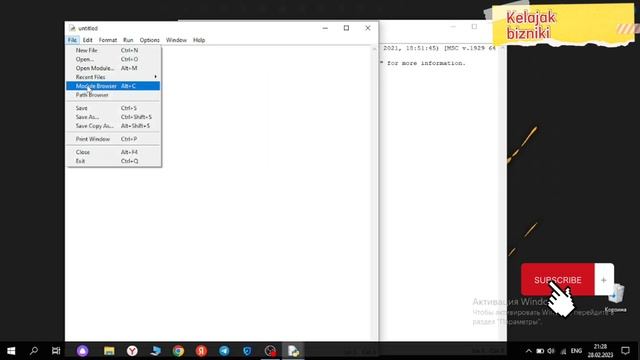Expand the Recent Files submenu

pyautogui.click(x=113, y=77)
